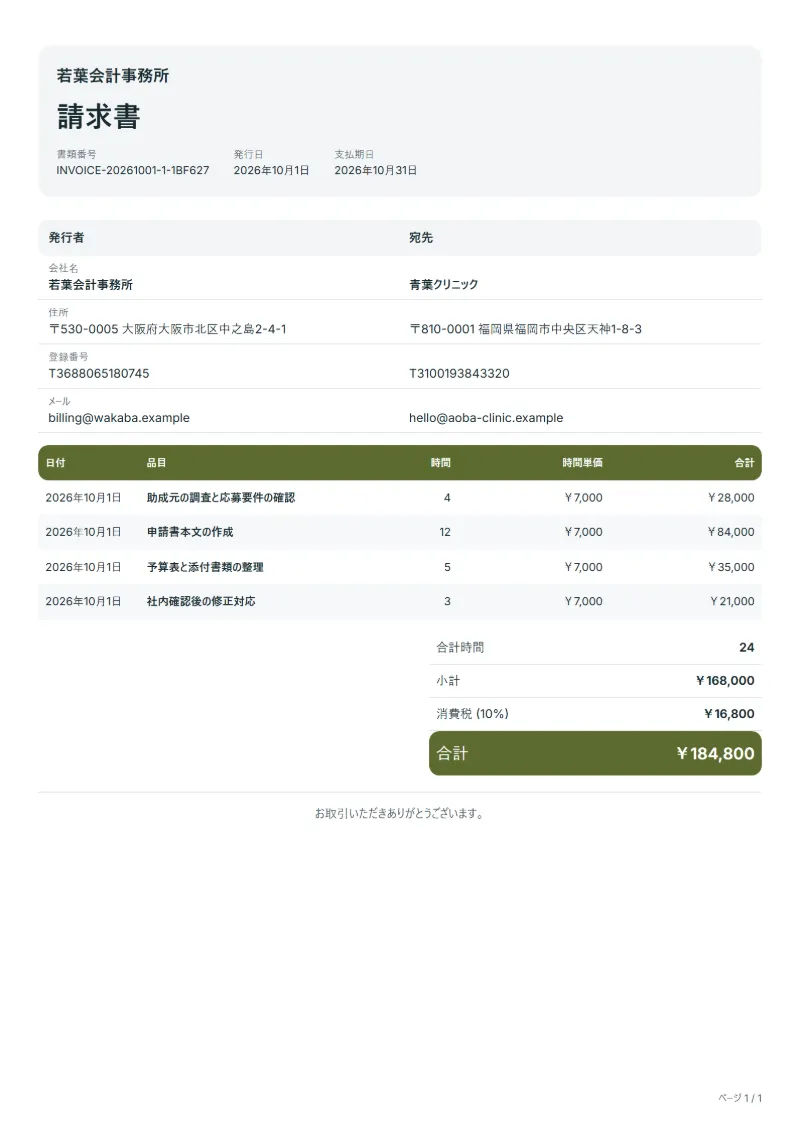Click the 合計 column header in table
This screenshot has height=1131, width=800.
click(744, 463)
